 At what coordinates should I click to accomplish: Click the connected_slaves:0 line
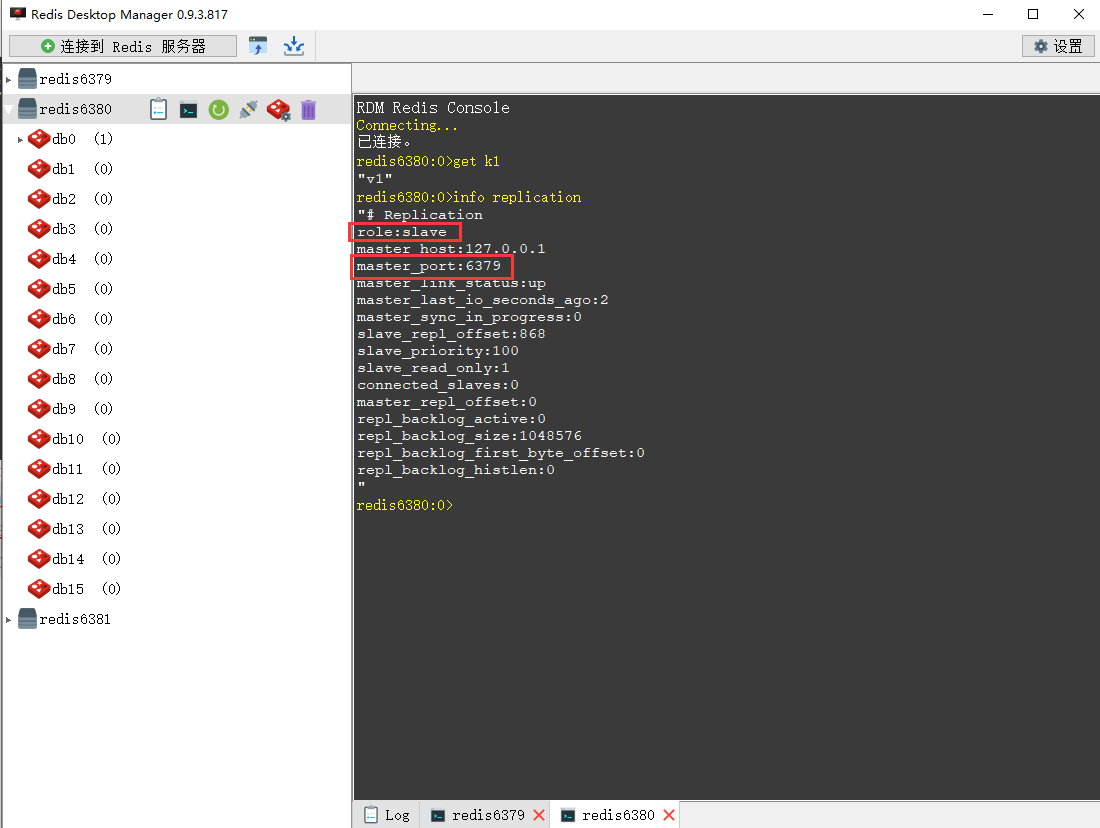point(438,385)
